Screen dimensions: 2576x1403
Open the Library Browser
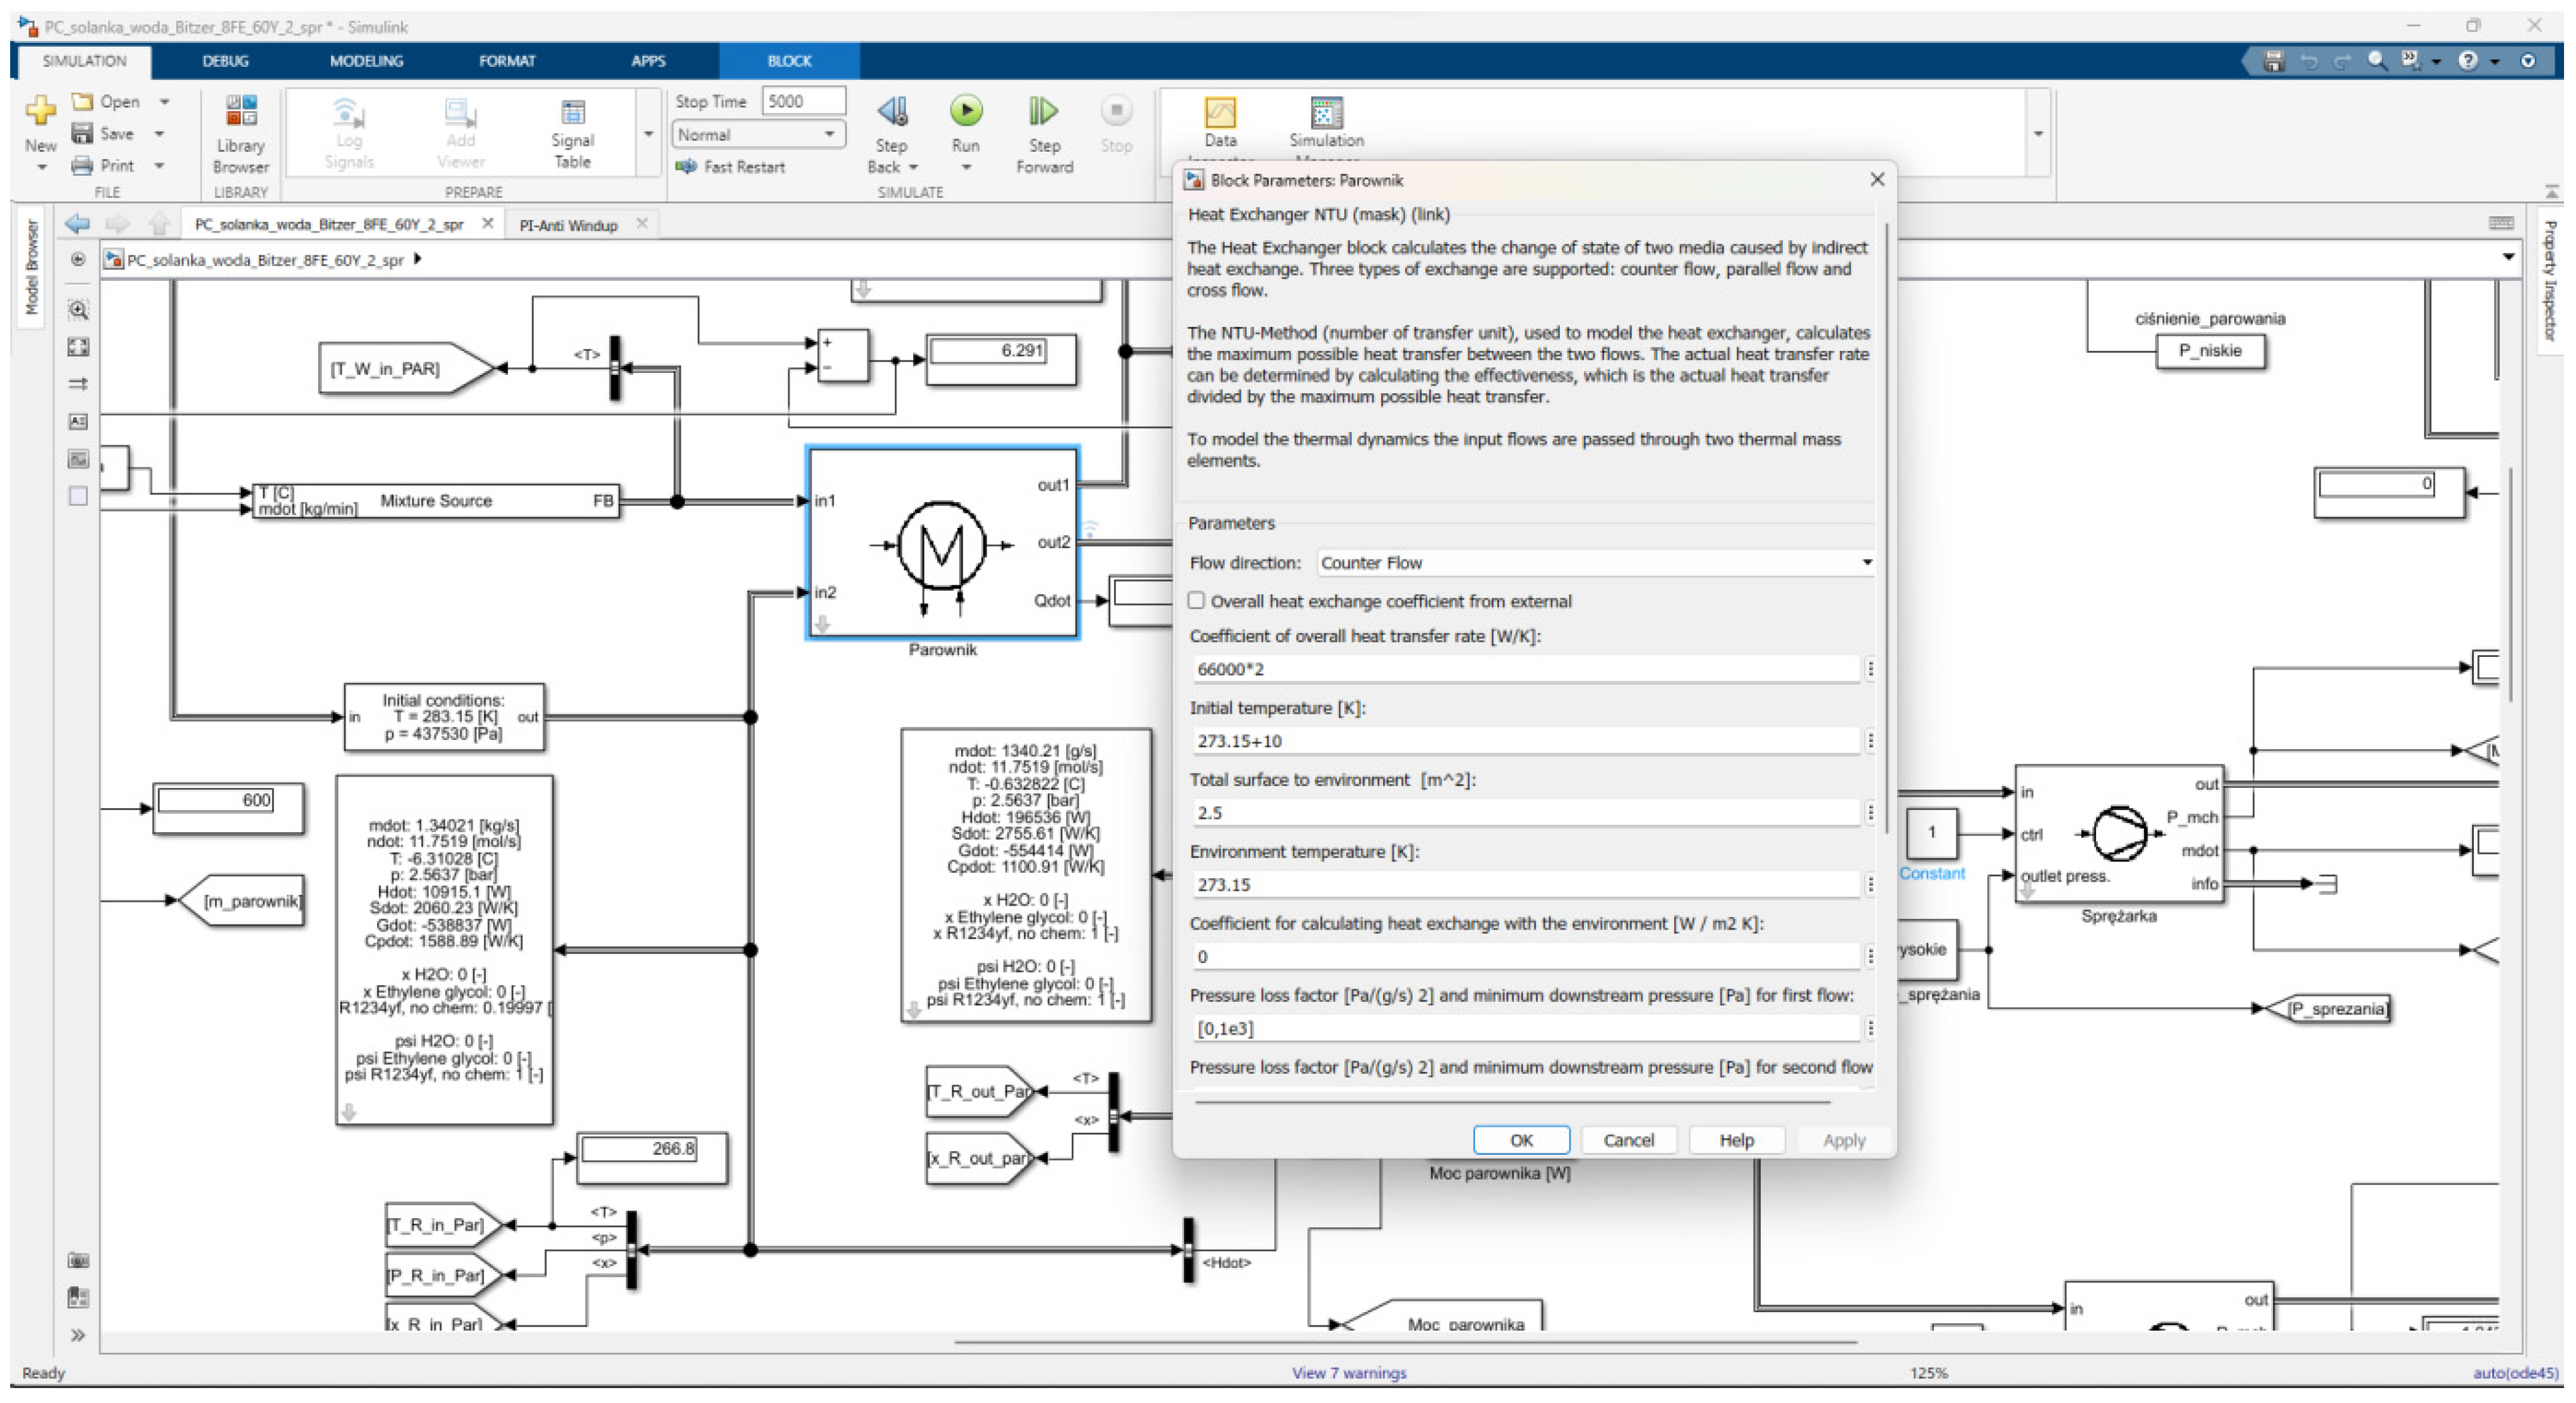241,134
